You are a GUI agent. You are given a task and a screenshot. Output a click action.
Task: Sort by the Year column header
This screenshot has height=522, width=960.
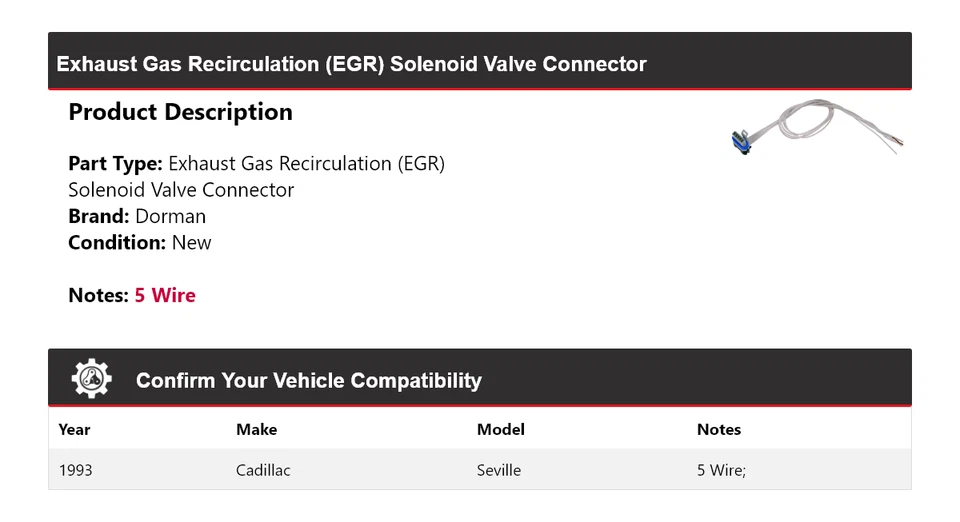point(74,429)
